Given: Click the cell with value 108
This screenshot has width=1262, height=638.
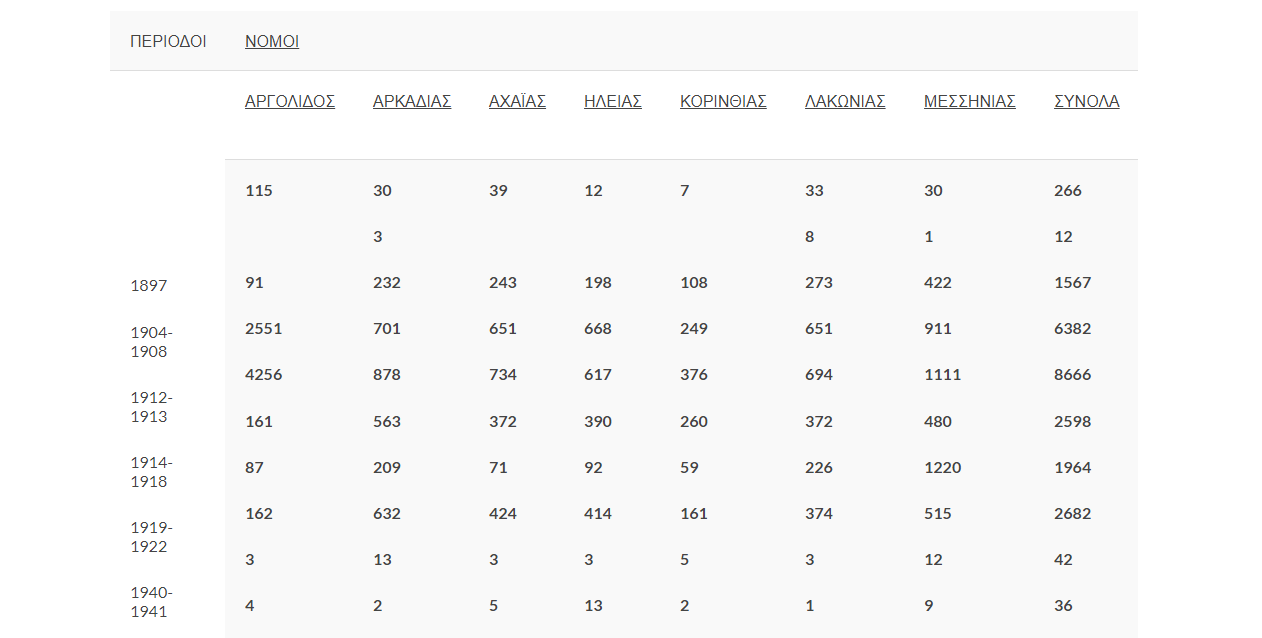Looking at the screenshot, I should tap(694, 283).
